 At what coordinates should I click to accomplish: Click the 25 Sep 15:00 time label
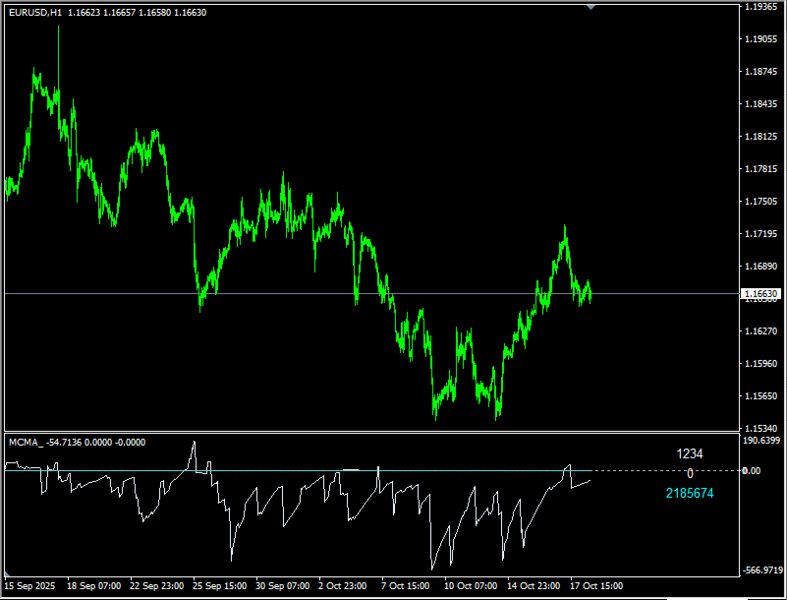220,586
